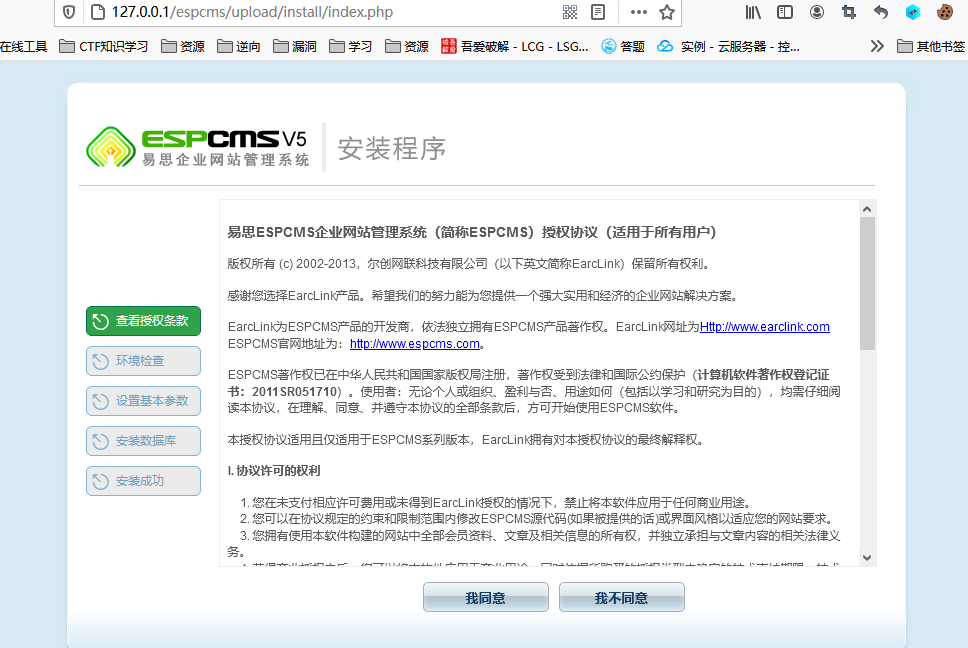Select 安装成功 step
The height and width of the screenshot is (648, 968).
[143, 481]
